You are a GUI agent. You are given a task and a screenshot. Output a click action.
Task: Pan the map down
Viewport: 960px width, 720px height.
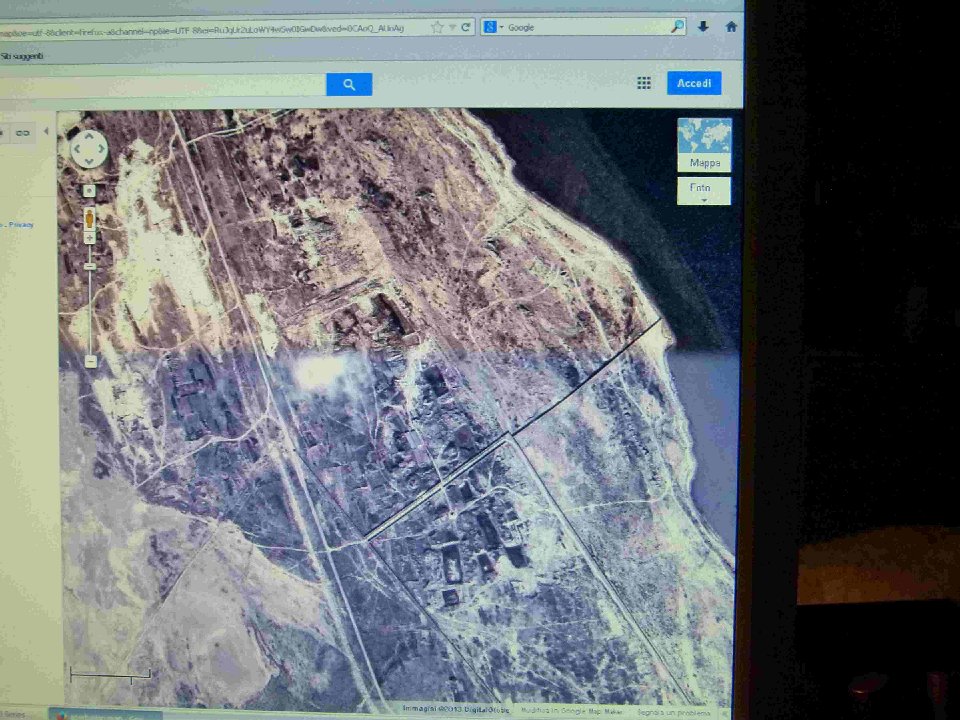click(89, 161)
